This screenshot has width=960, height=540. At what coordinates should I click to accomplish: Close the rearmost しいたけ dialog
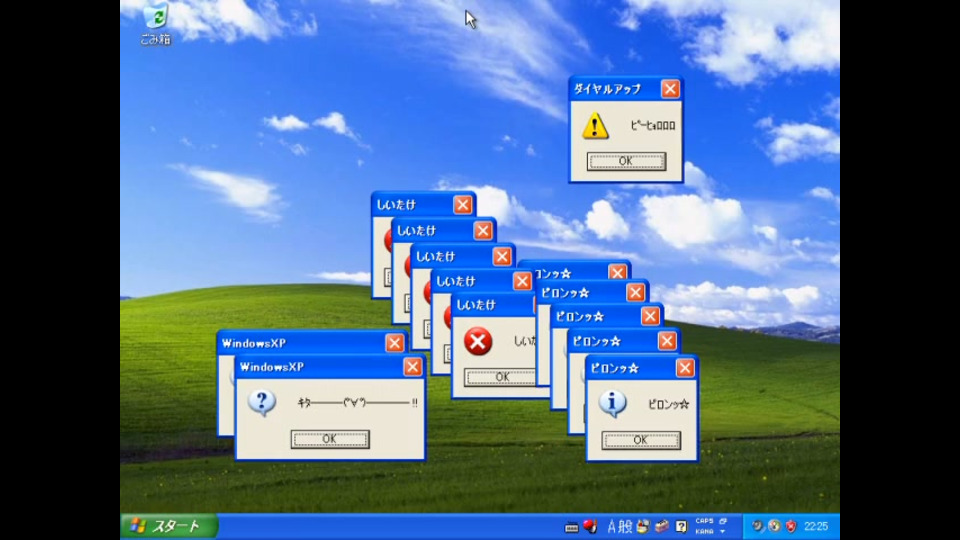[x=462, y=204]
